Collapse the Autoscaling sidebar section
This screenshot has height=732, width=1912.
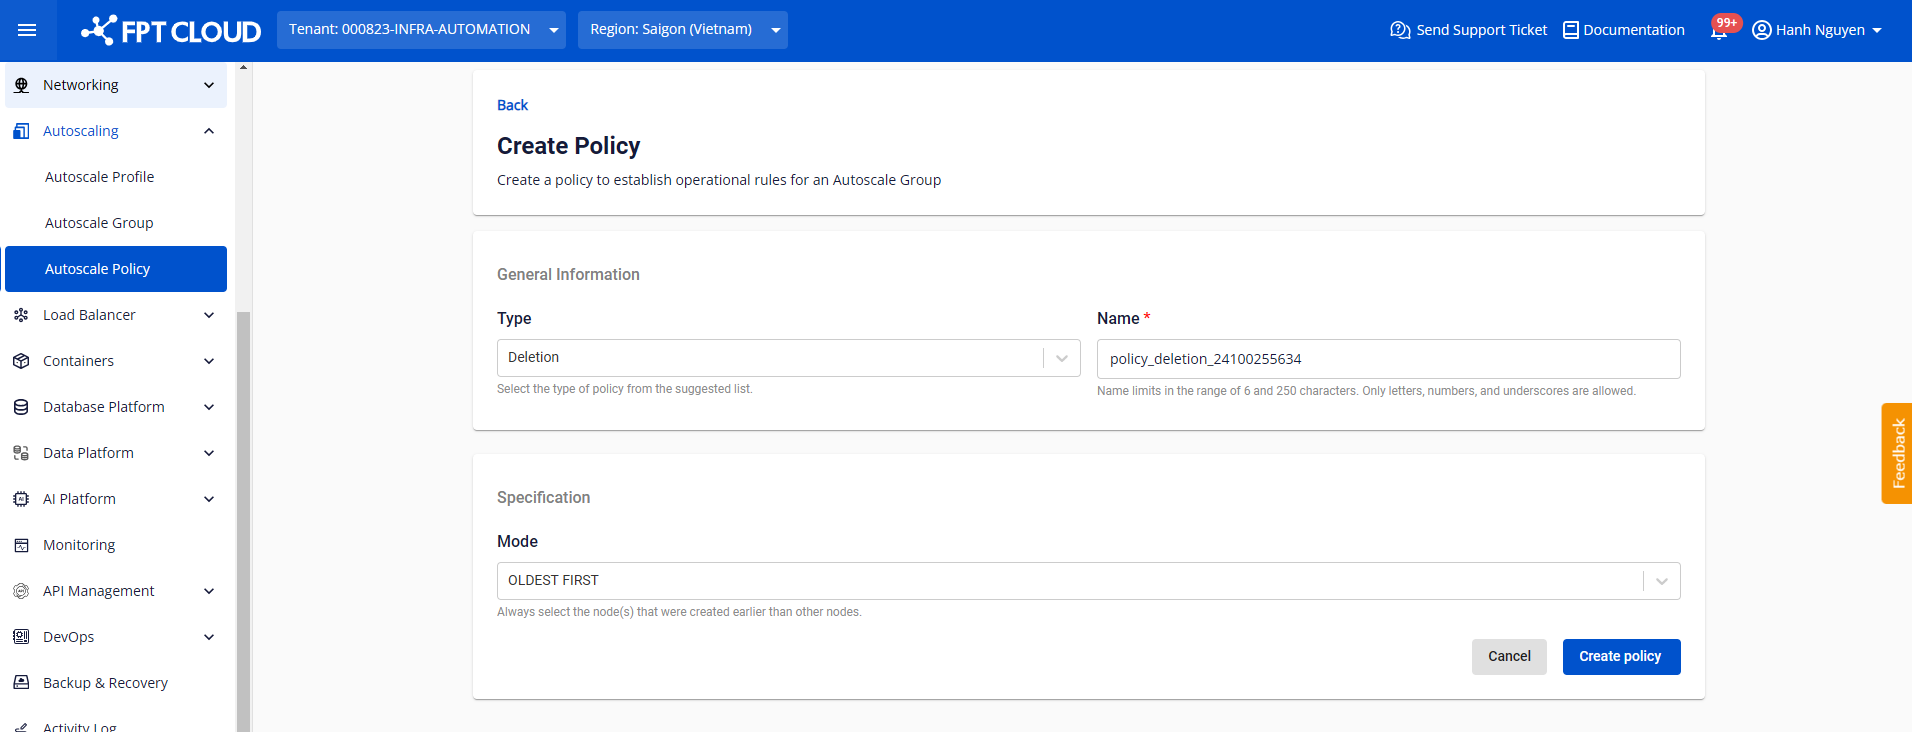pyautogui.click(x=208, y=131)
